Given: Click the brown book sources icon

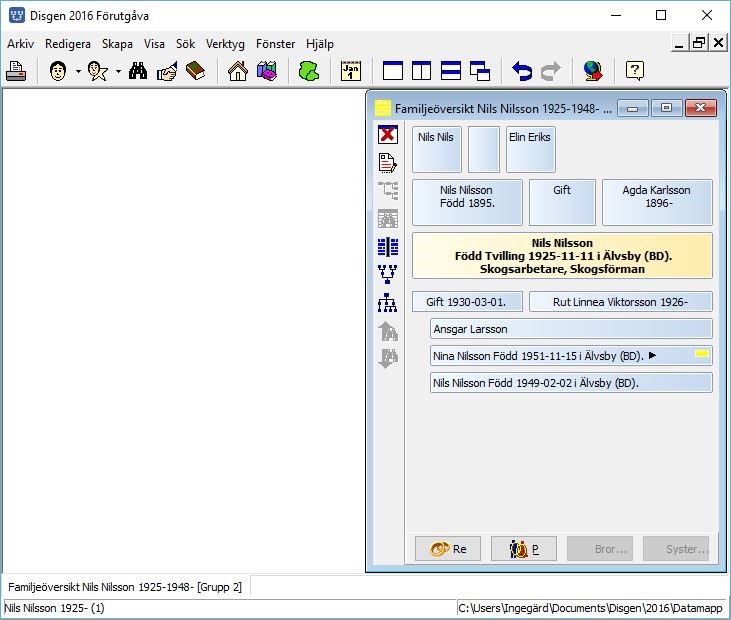Looking at the screenshot, I should pos(195,71).
